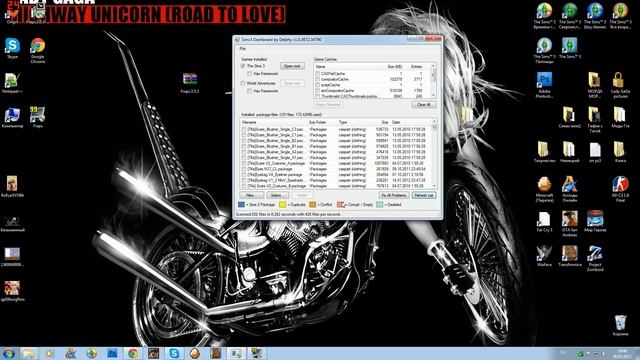The height and width of the screenshot is (360, 640).
Task: Open Skype from the taskbar
Action: pos(174,353)
